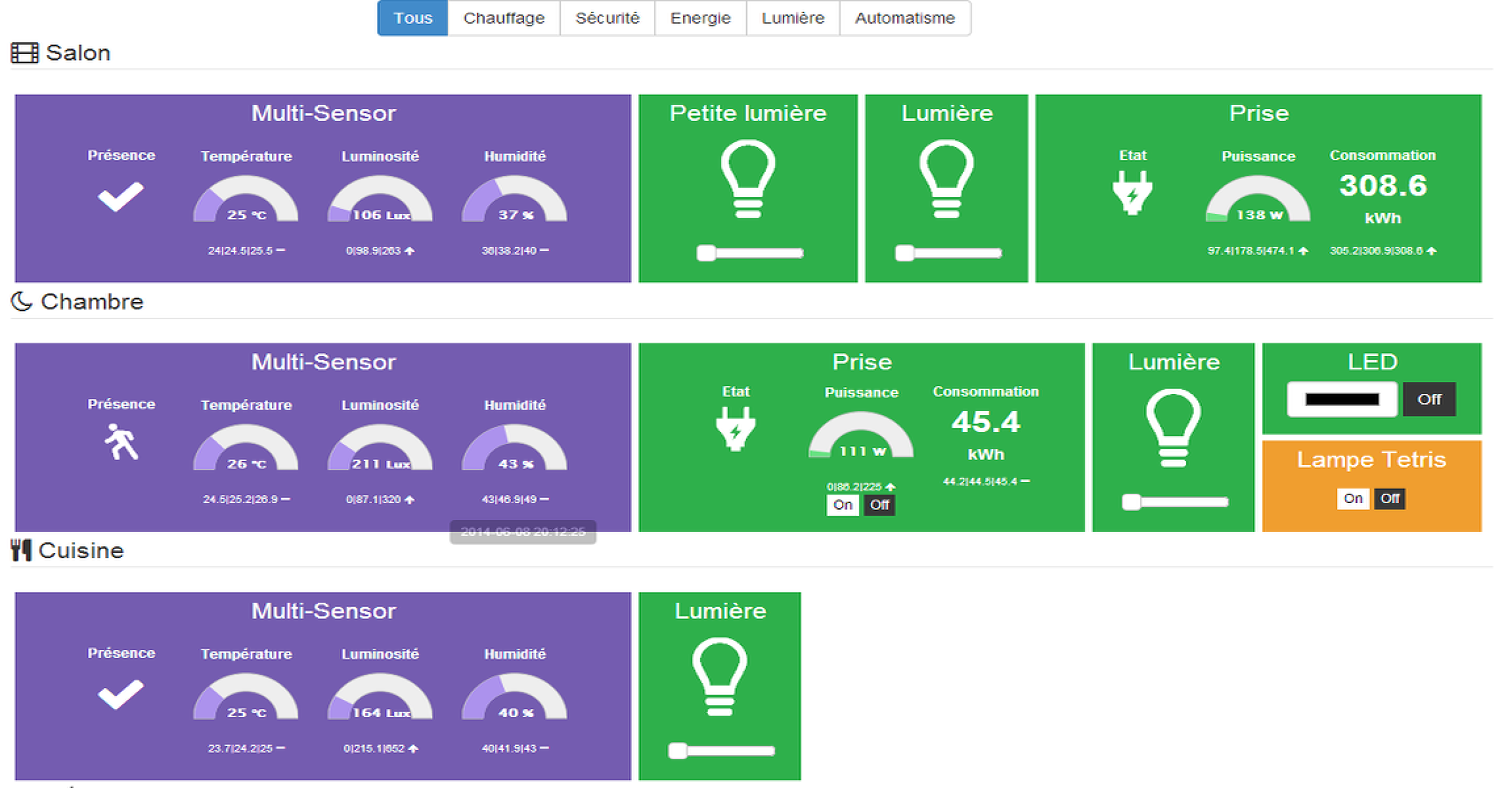
Task: Click the plug icon on the Salon Prise
Action: (1133, 190)
